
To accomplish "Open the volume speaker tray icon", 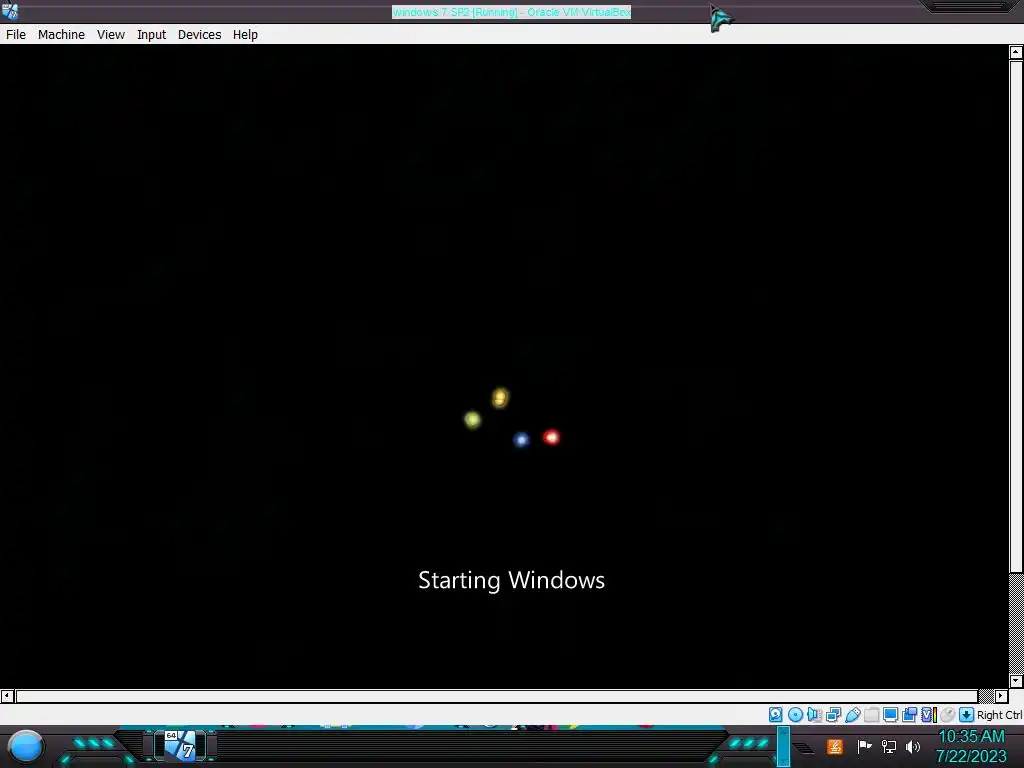I will [x=913, y=746].
